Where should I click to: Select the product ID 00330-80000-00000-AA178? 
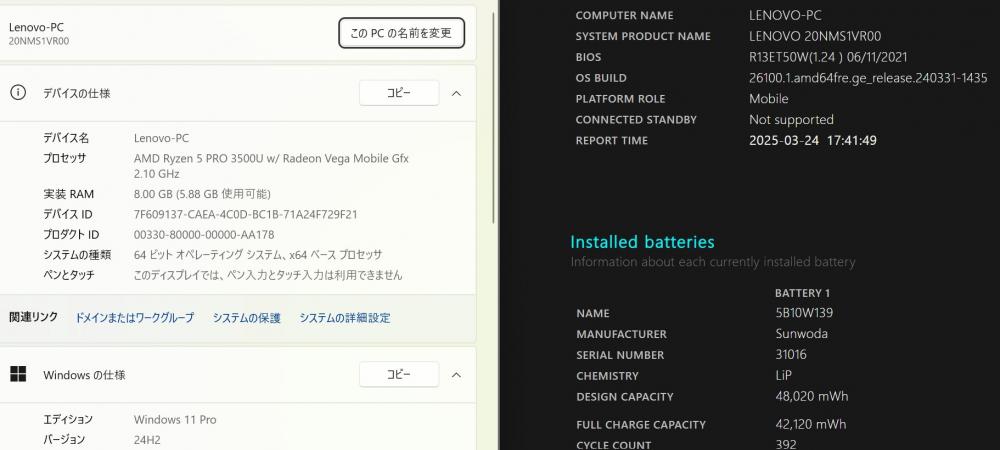coord(204,235)
